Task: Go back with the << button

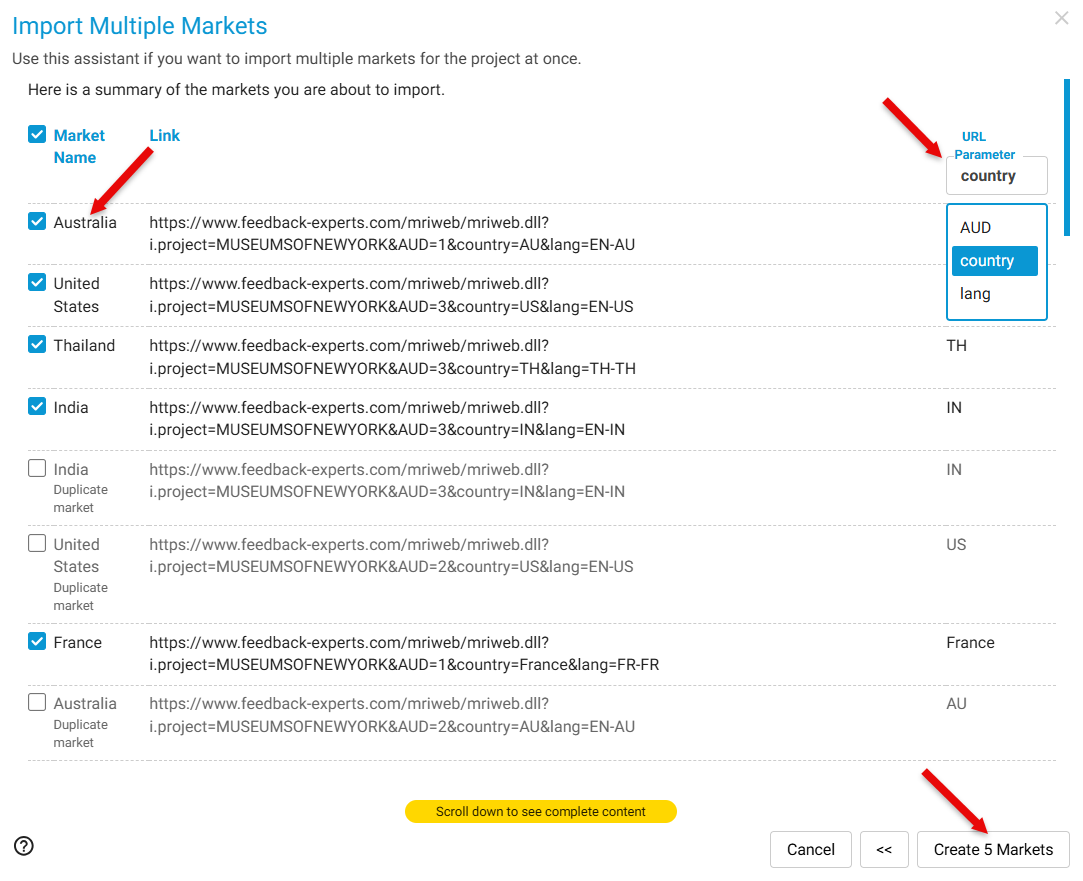Action: pyautogui.click(x=884, y=849)
